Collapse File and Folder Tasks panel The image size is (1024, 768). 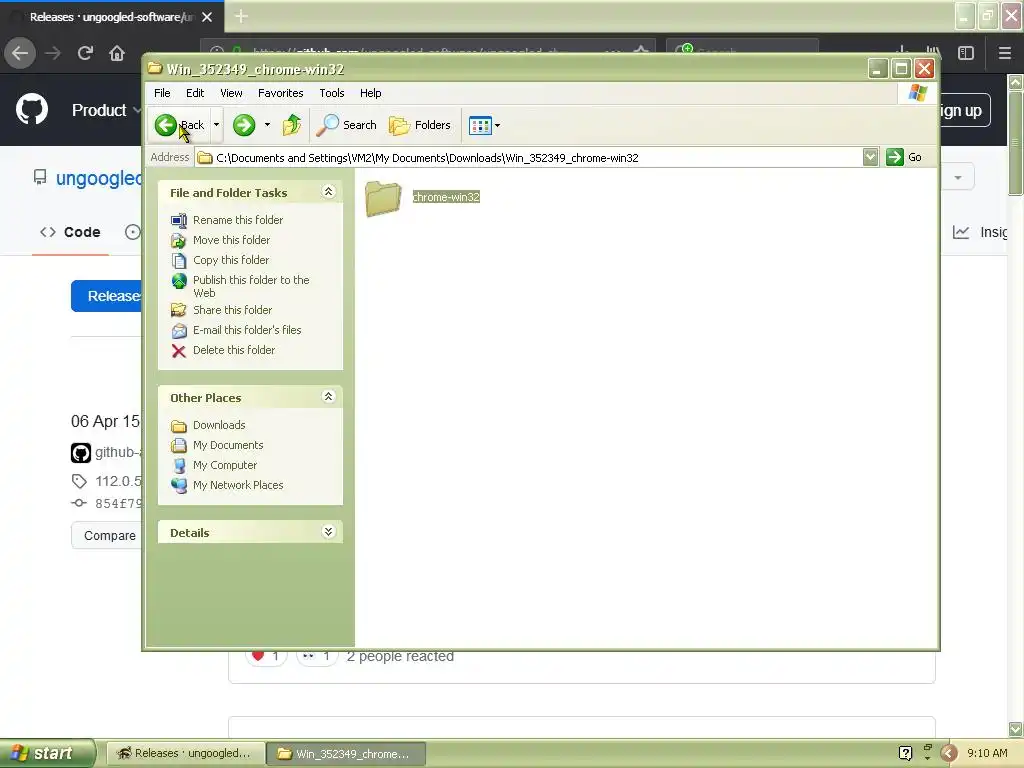tap(328, 191)
